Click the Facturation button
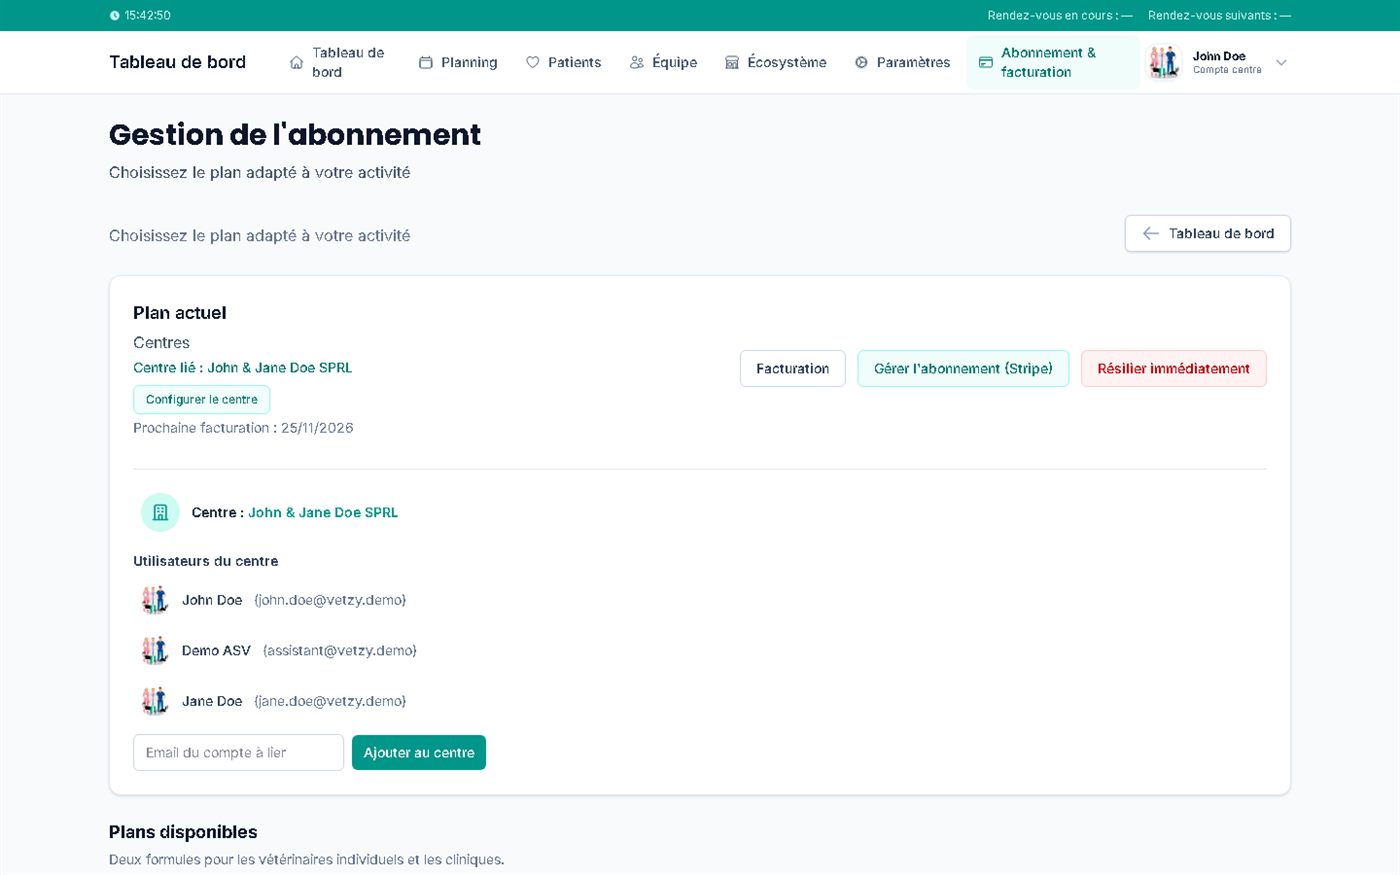The width and height of the screenshot is (1400, 875). point(793,368)
